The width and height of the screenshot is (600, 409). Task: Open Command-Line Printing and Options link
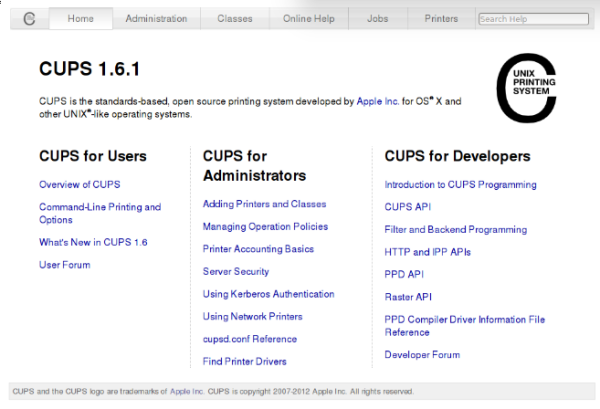click(99, 207)
